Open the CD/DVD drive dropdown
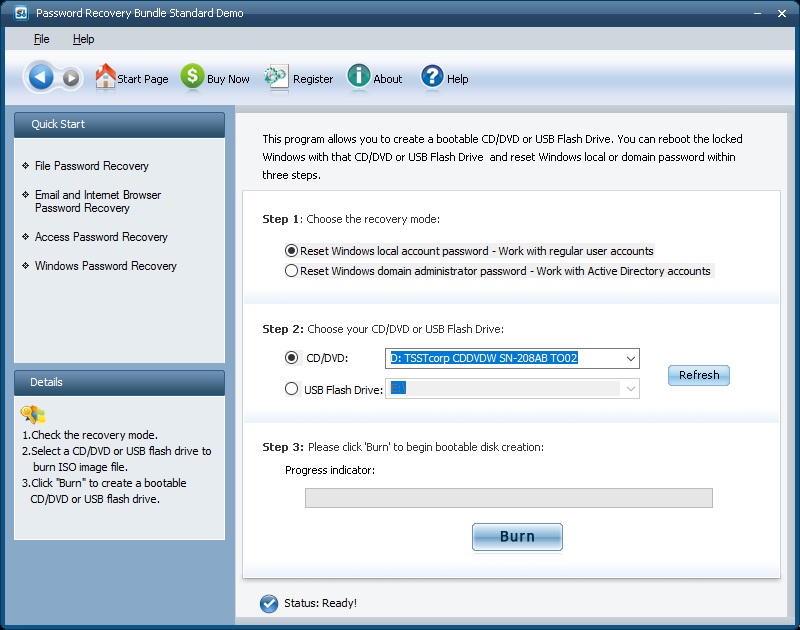 coord(629,358)
